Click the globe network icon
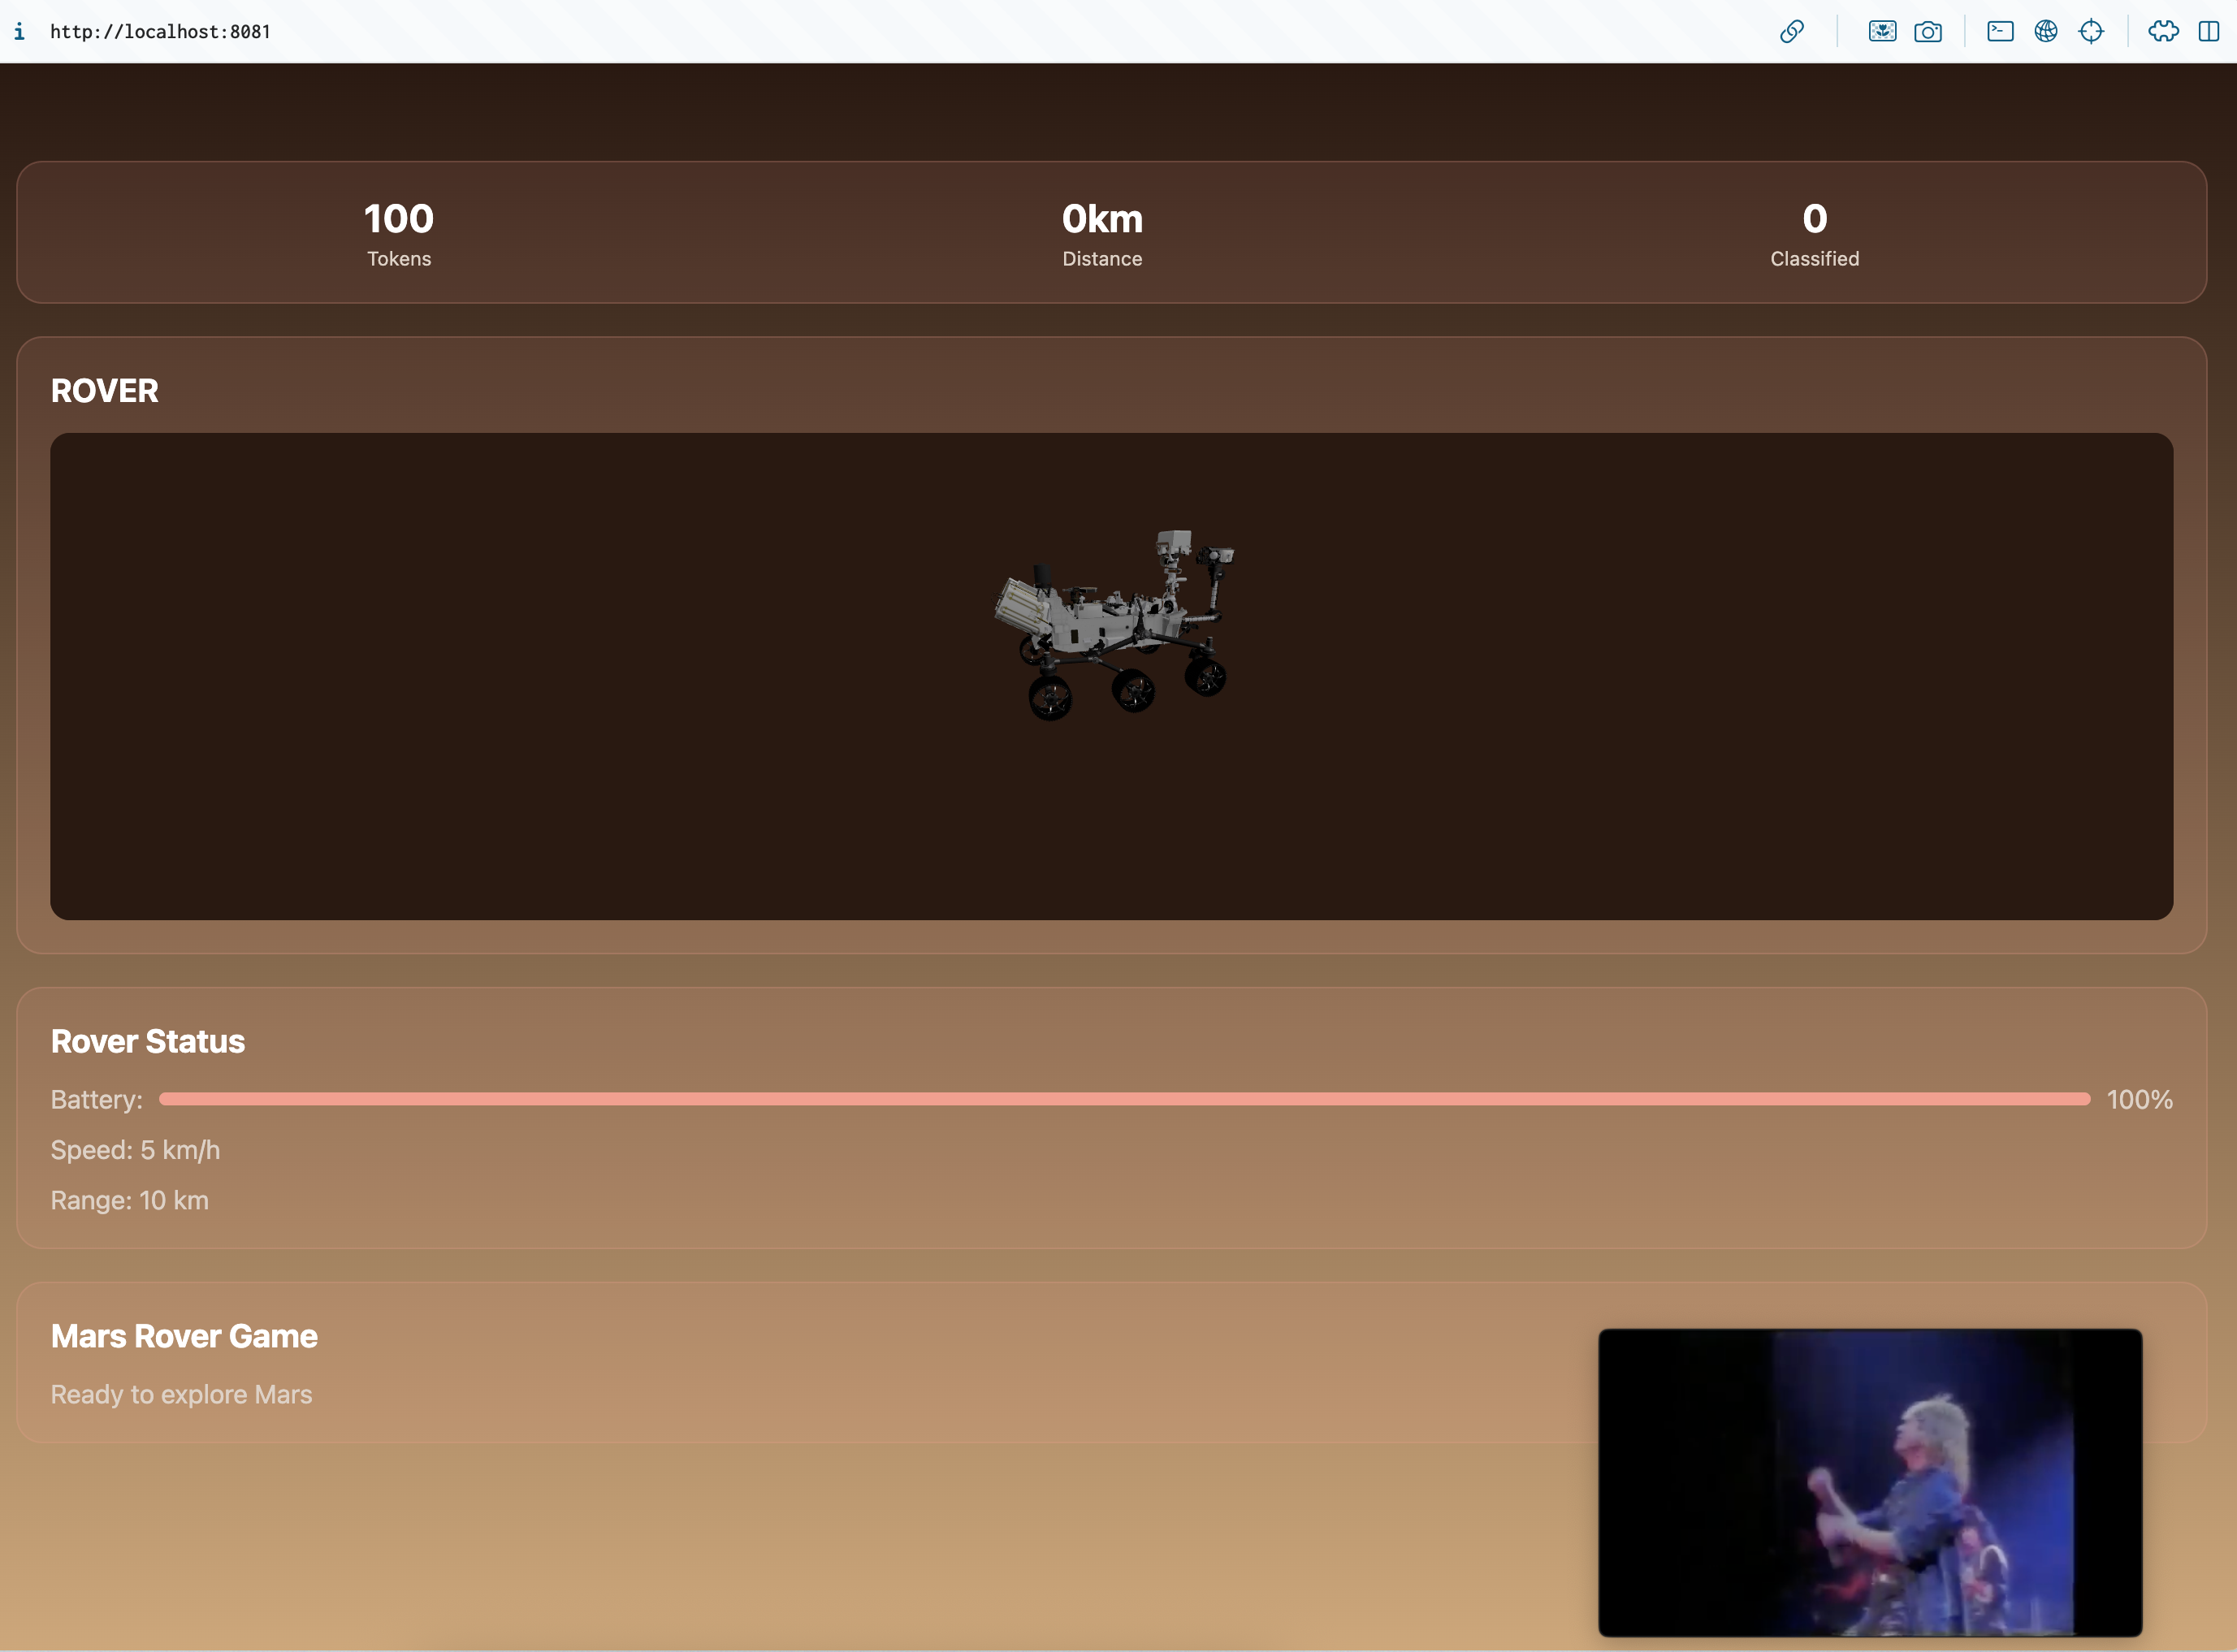 tap(2045, 31)
